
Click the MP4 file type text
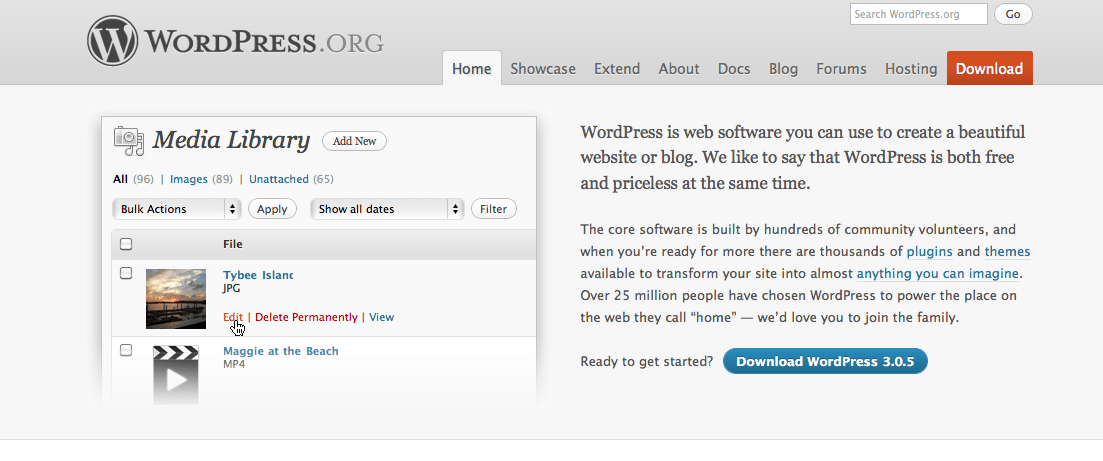[x=234, y=365]
